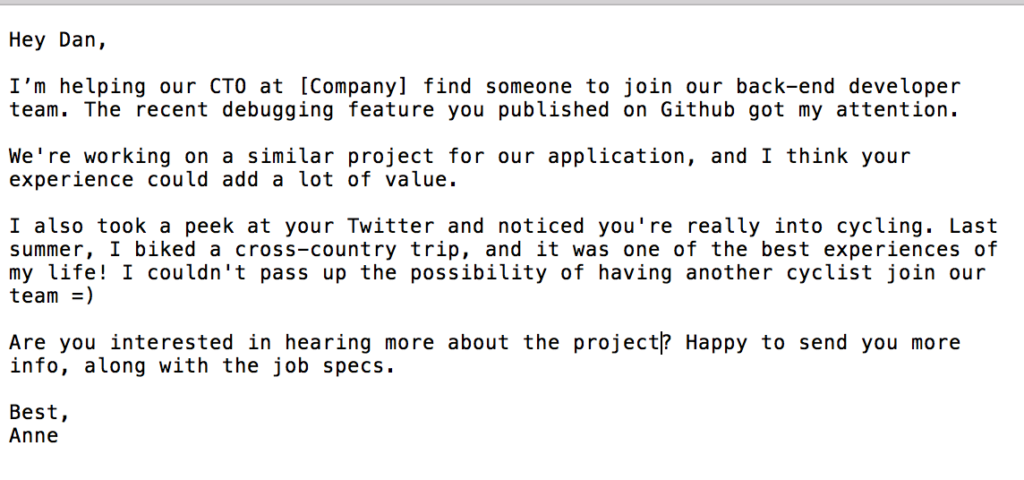Click the word 'cross-country' in the text
The image size is (1024, 480).
[x=316, y=250]
